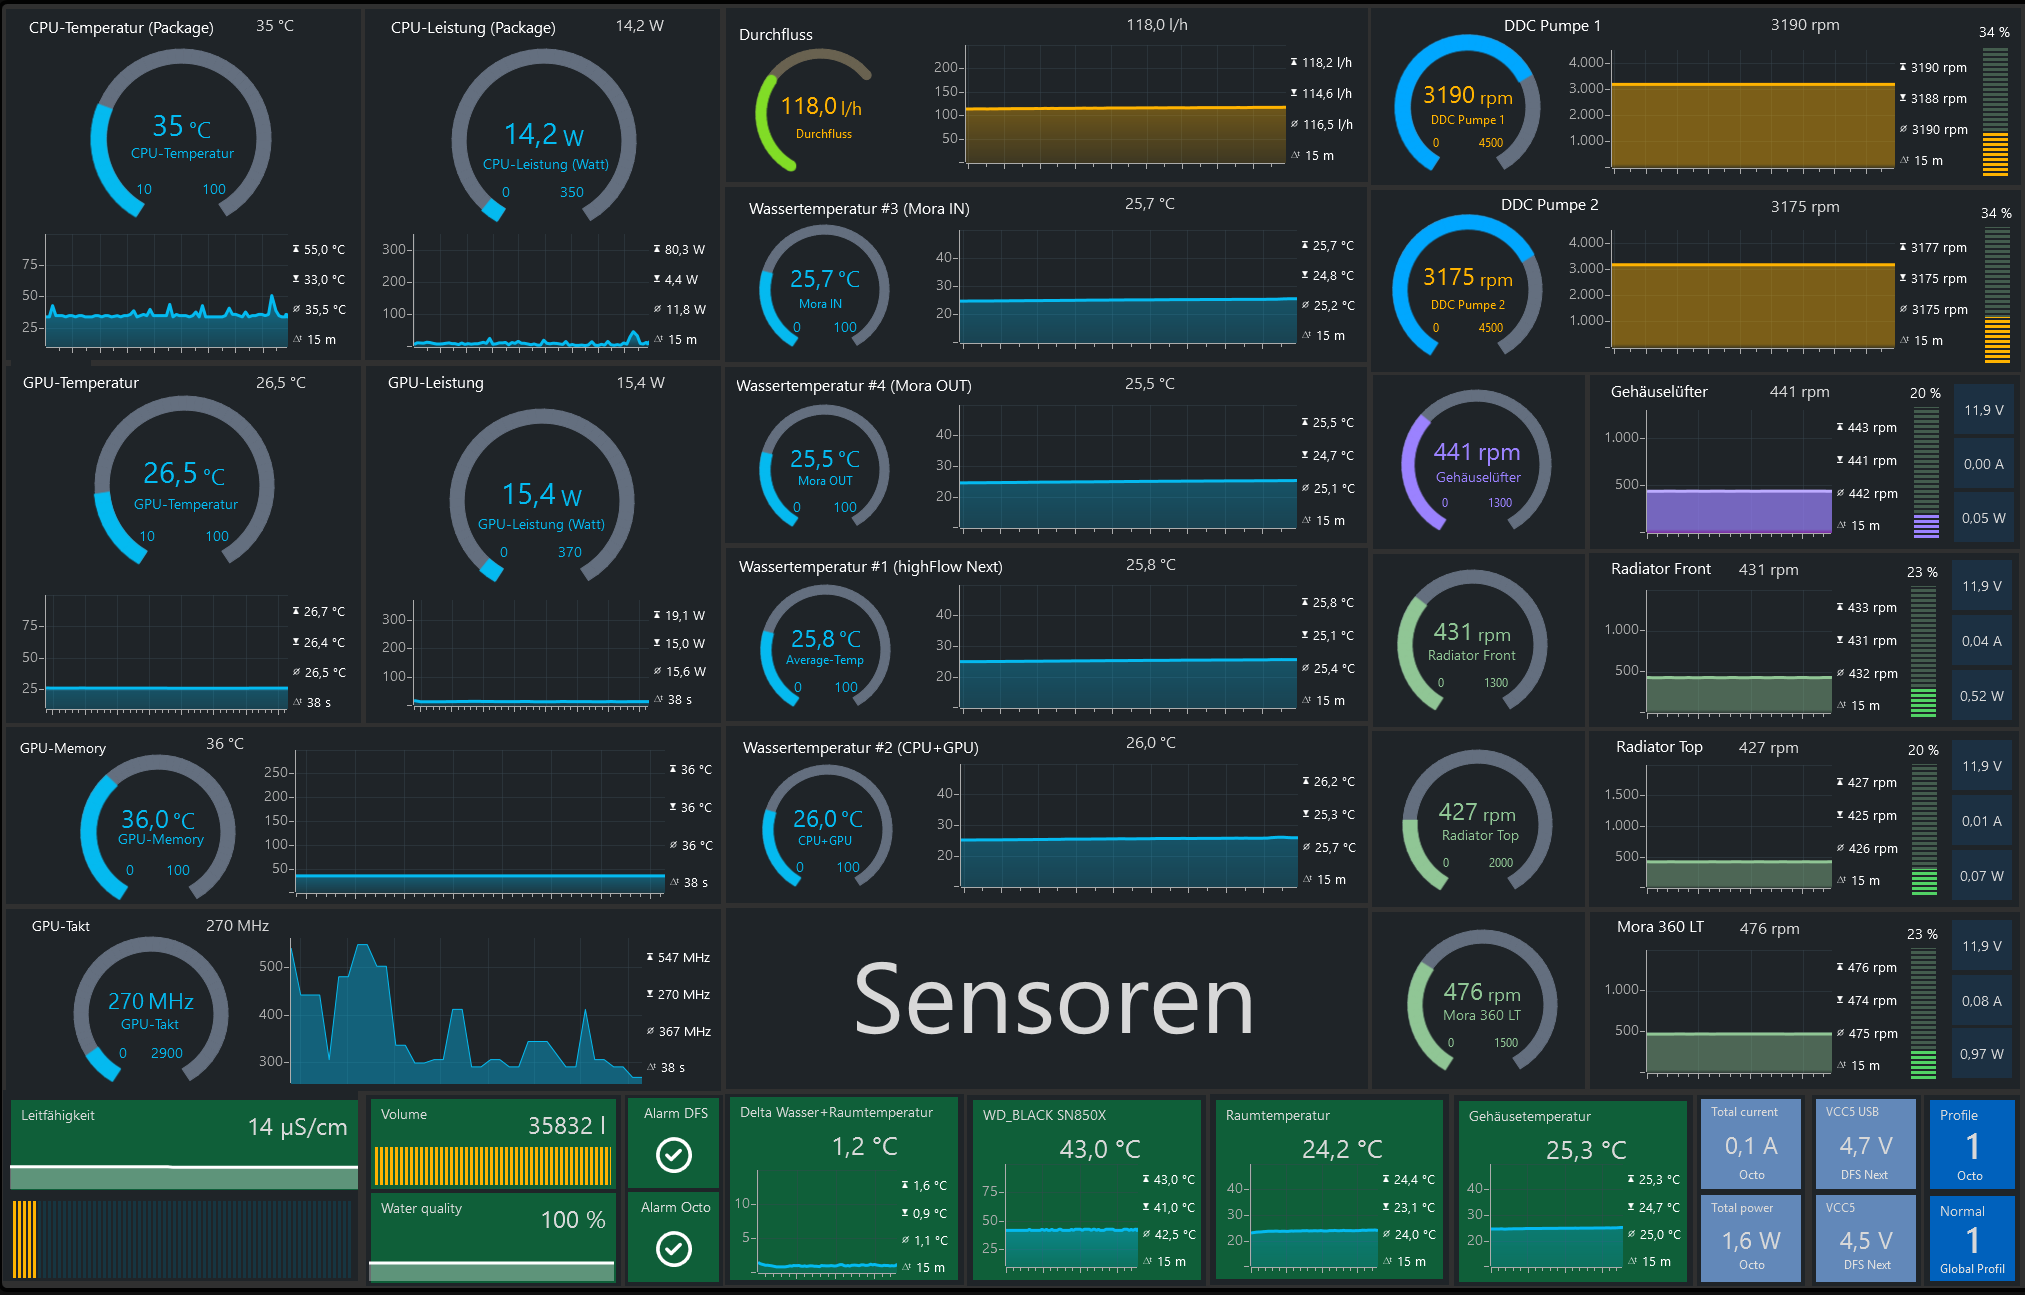This screenshot has width=2025, height=1295.
Task: Click the Normal Global Profil tile
Action: tap(1970, 1239)
